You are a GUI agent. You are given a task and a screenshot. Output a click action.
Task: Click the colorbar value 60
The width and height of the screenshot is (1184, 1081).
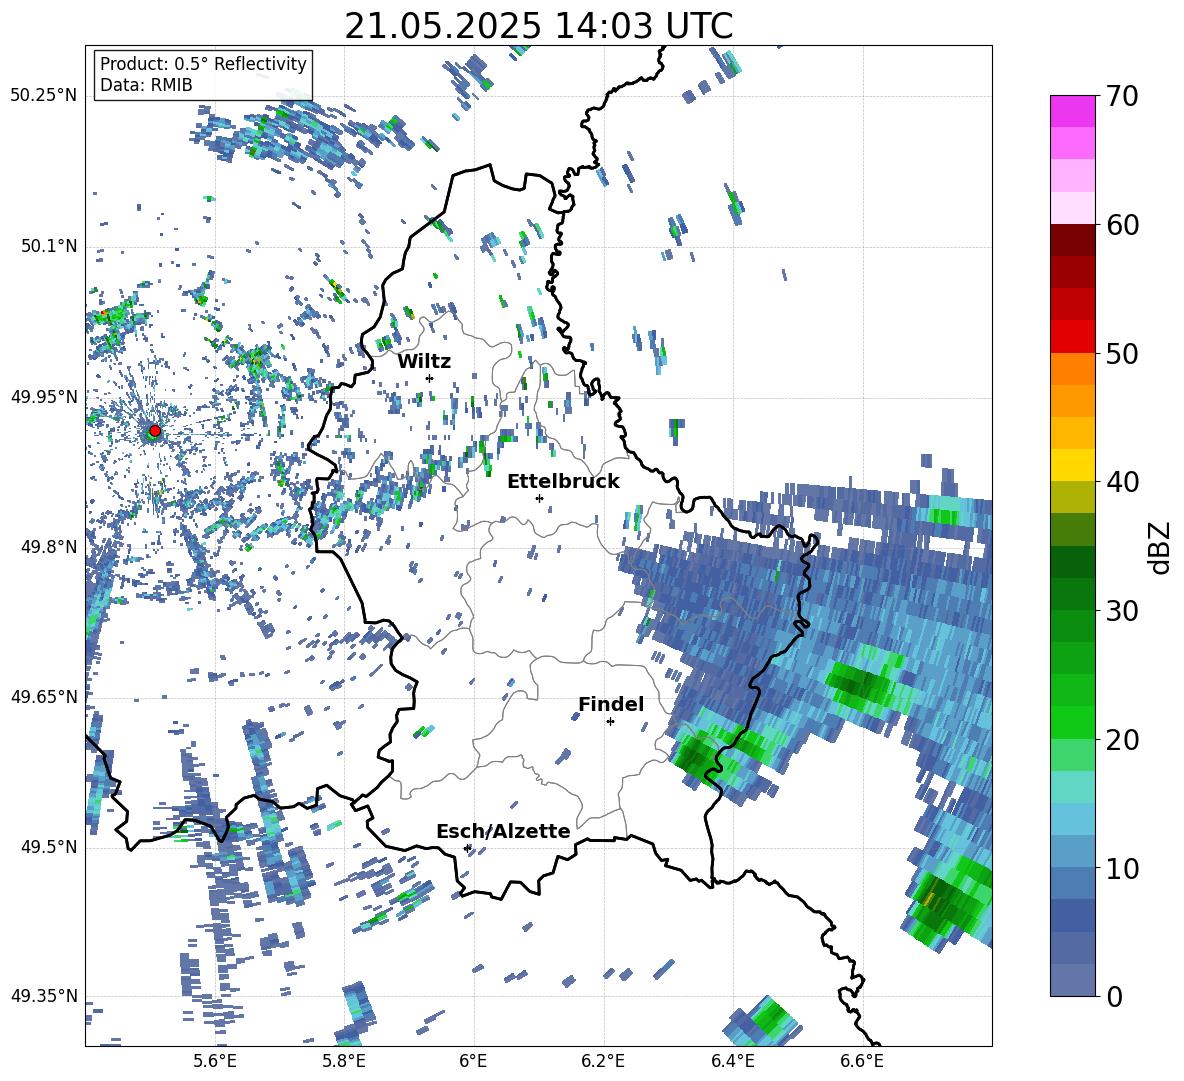[x=1122, y=225]
